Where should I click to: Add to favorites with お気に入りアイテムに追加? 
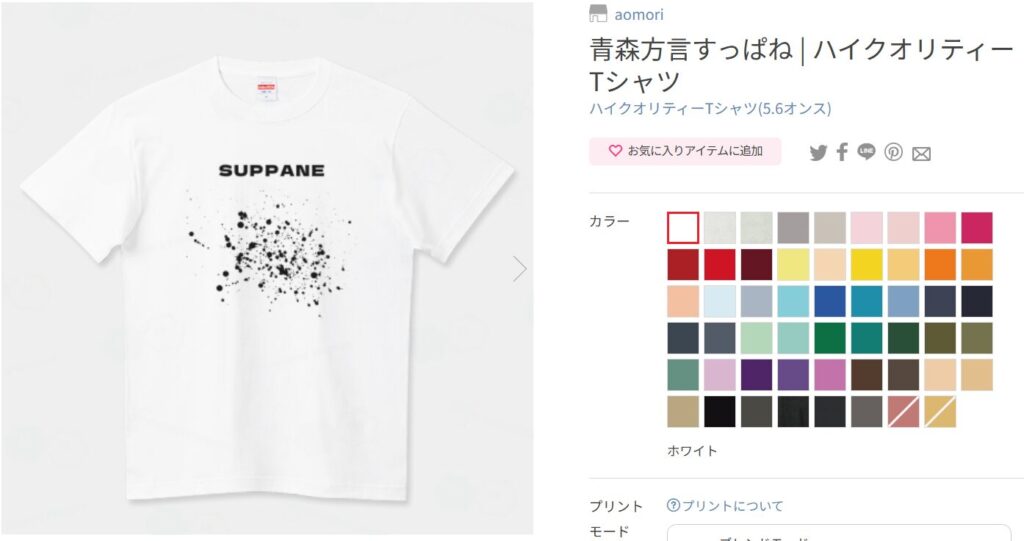tap(685, 151)
